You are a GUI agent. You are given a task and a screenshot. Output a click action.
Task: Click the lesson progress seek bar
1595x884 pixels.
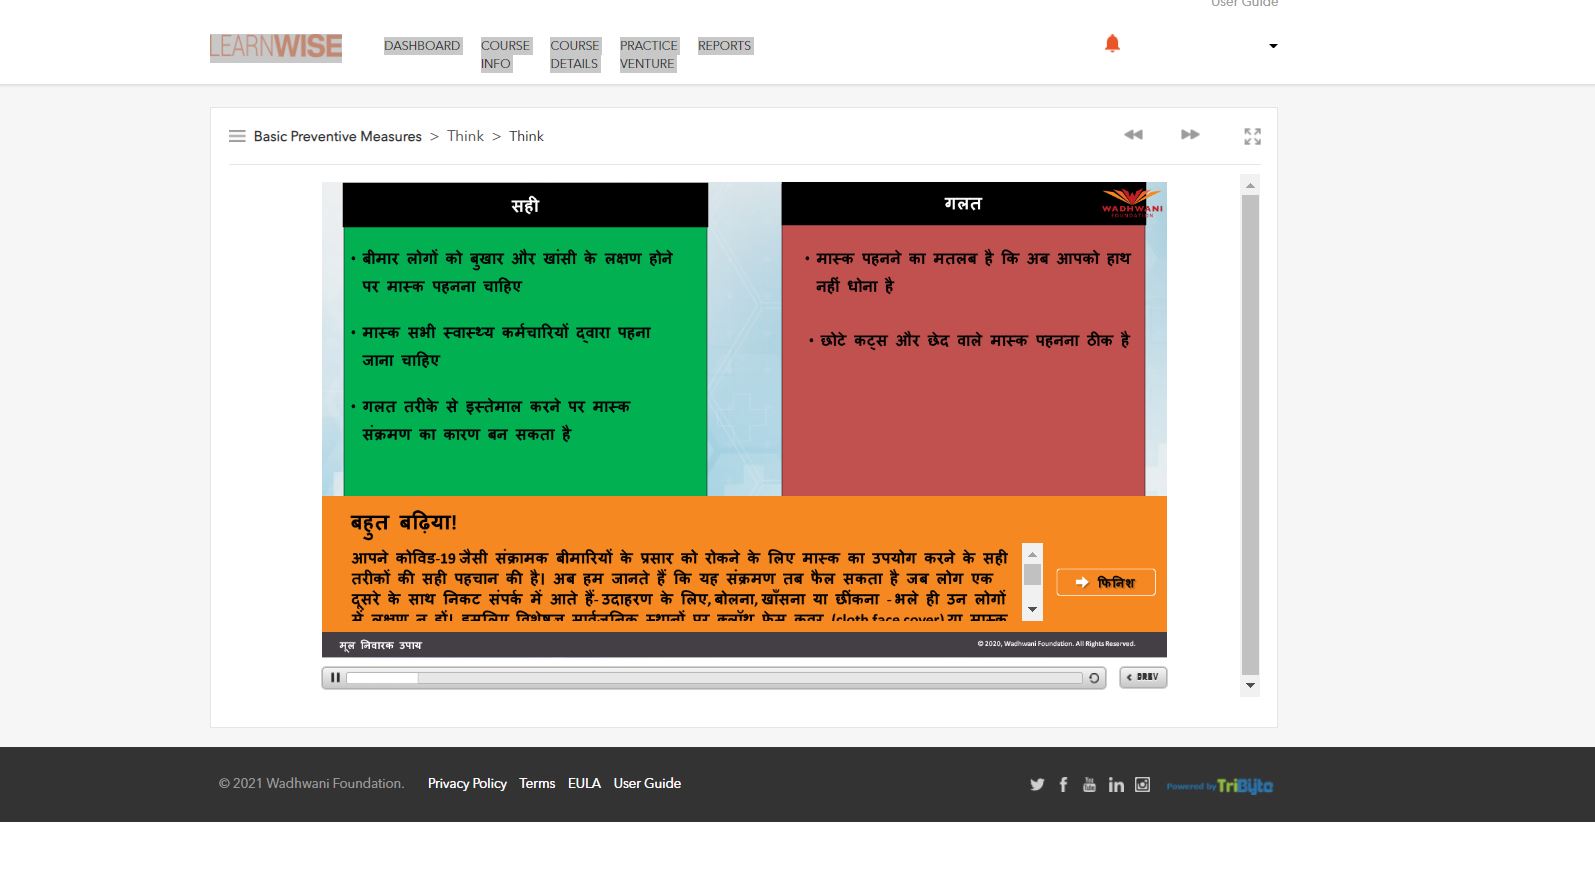(714, 678)
